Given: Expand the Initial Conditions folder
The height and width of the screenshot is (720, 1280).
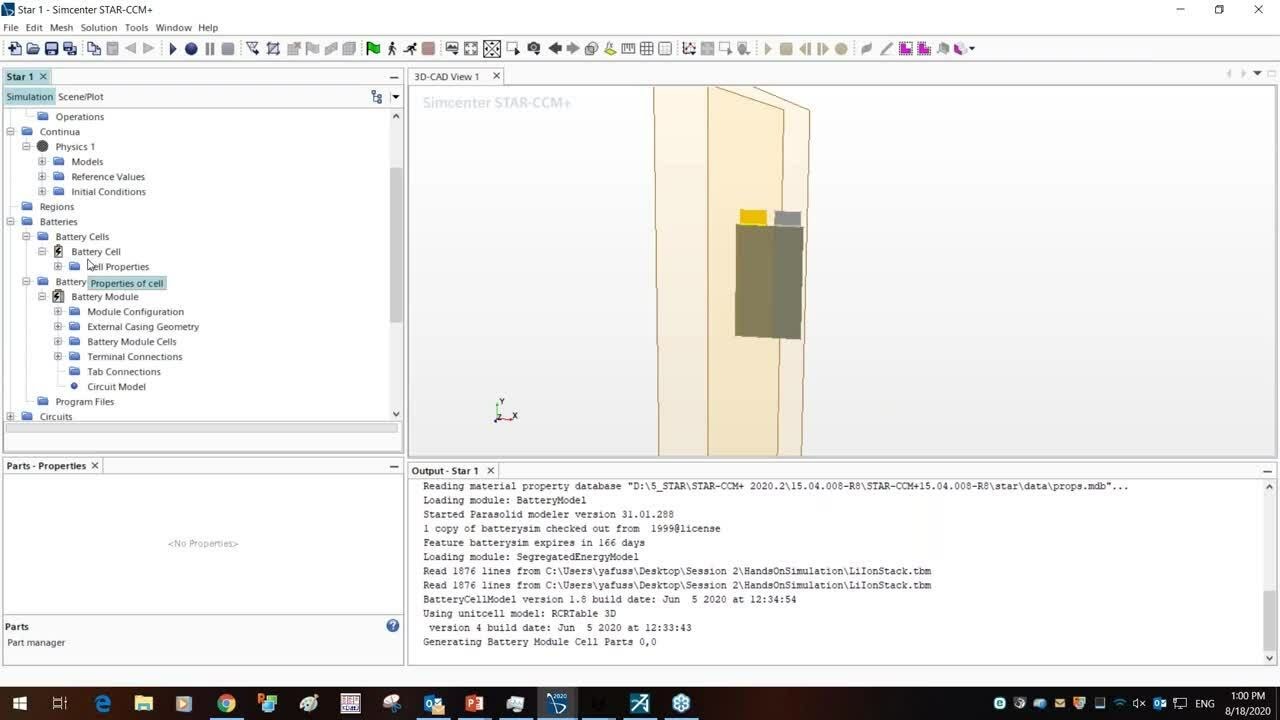Looking at the screenshot, I should click(x=42, y=192).
